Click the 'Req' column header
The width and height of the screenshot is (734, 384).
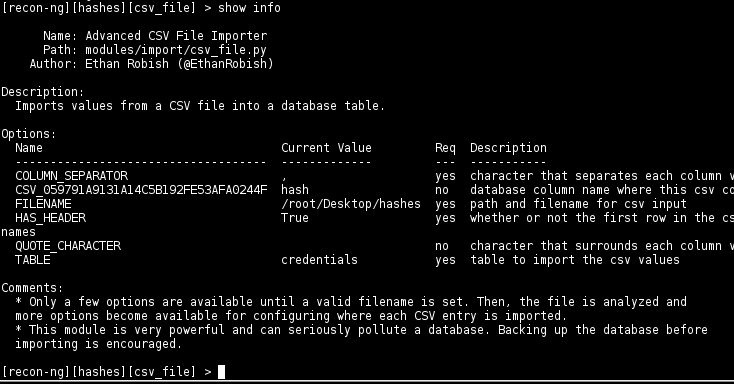[x=445, y=148]
